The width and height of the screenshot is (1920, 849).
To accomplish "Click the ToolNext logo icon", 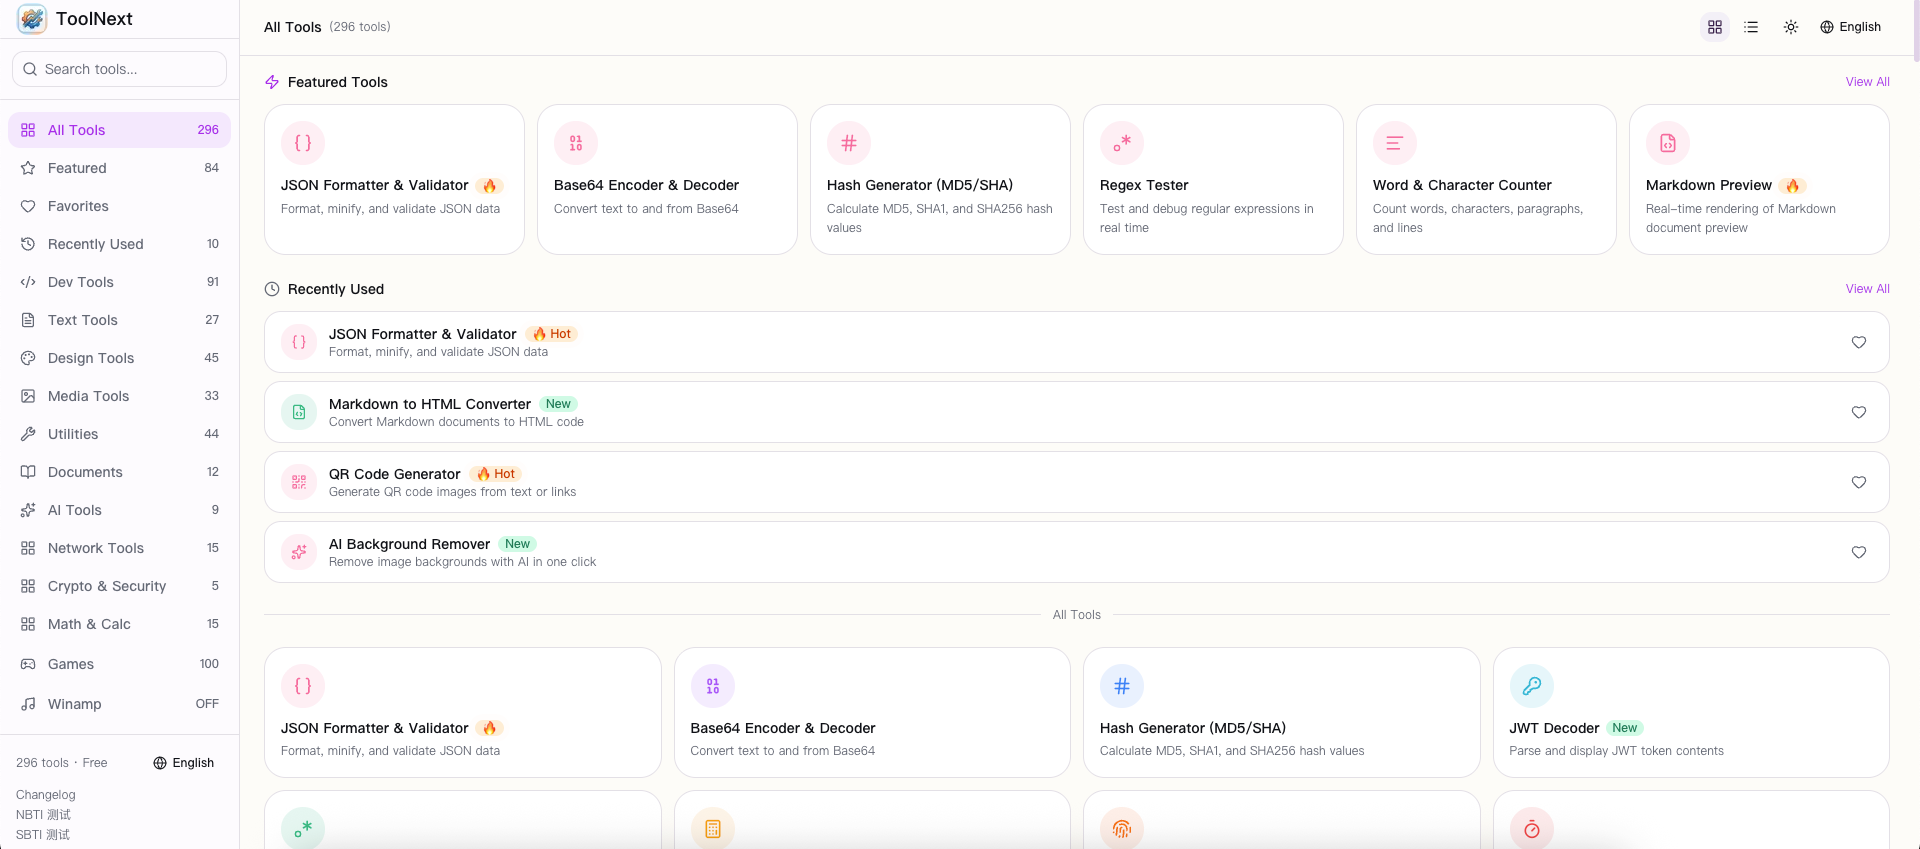I will point(32,19).
